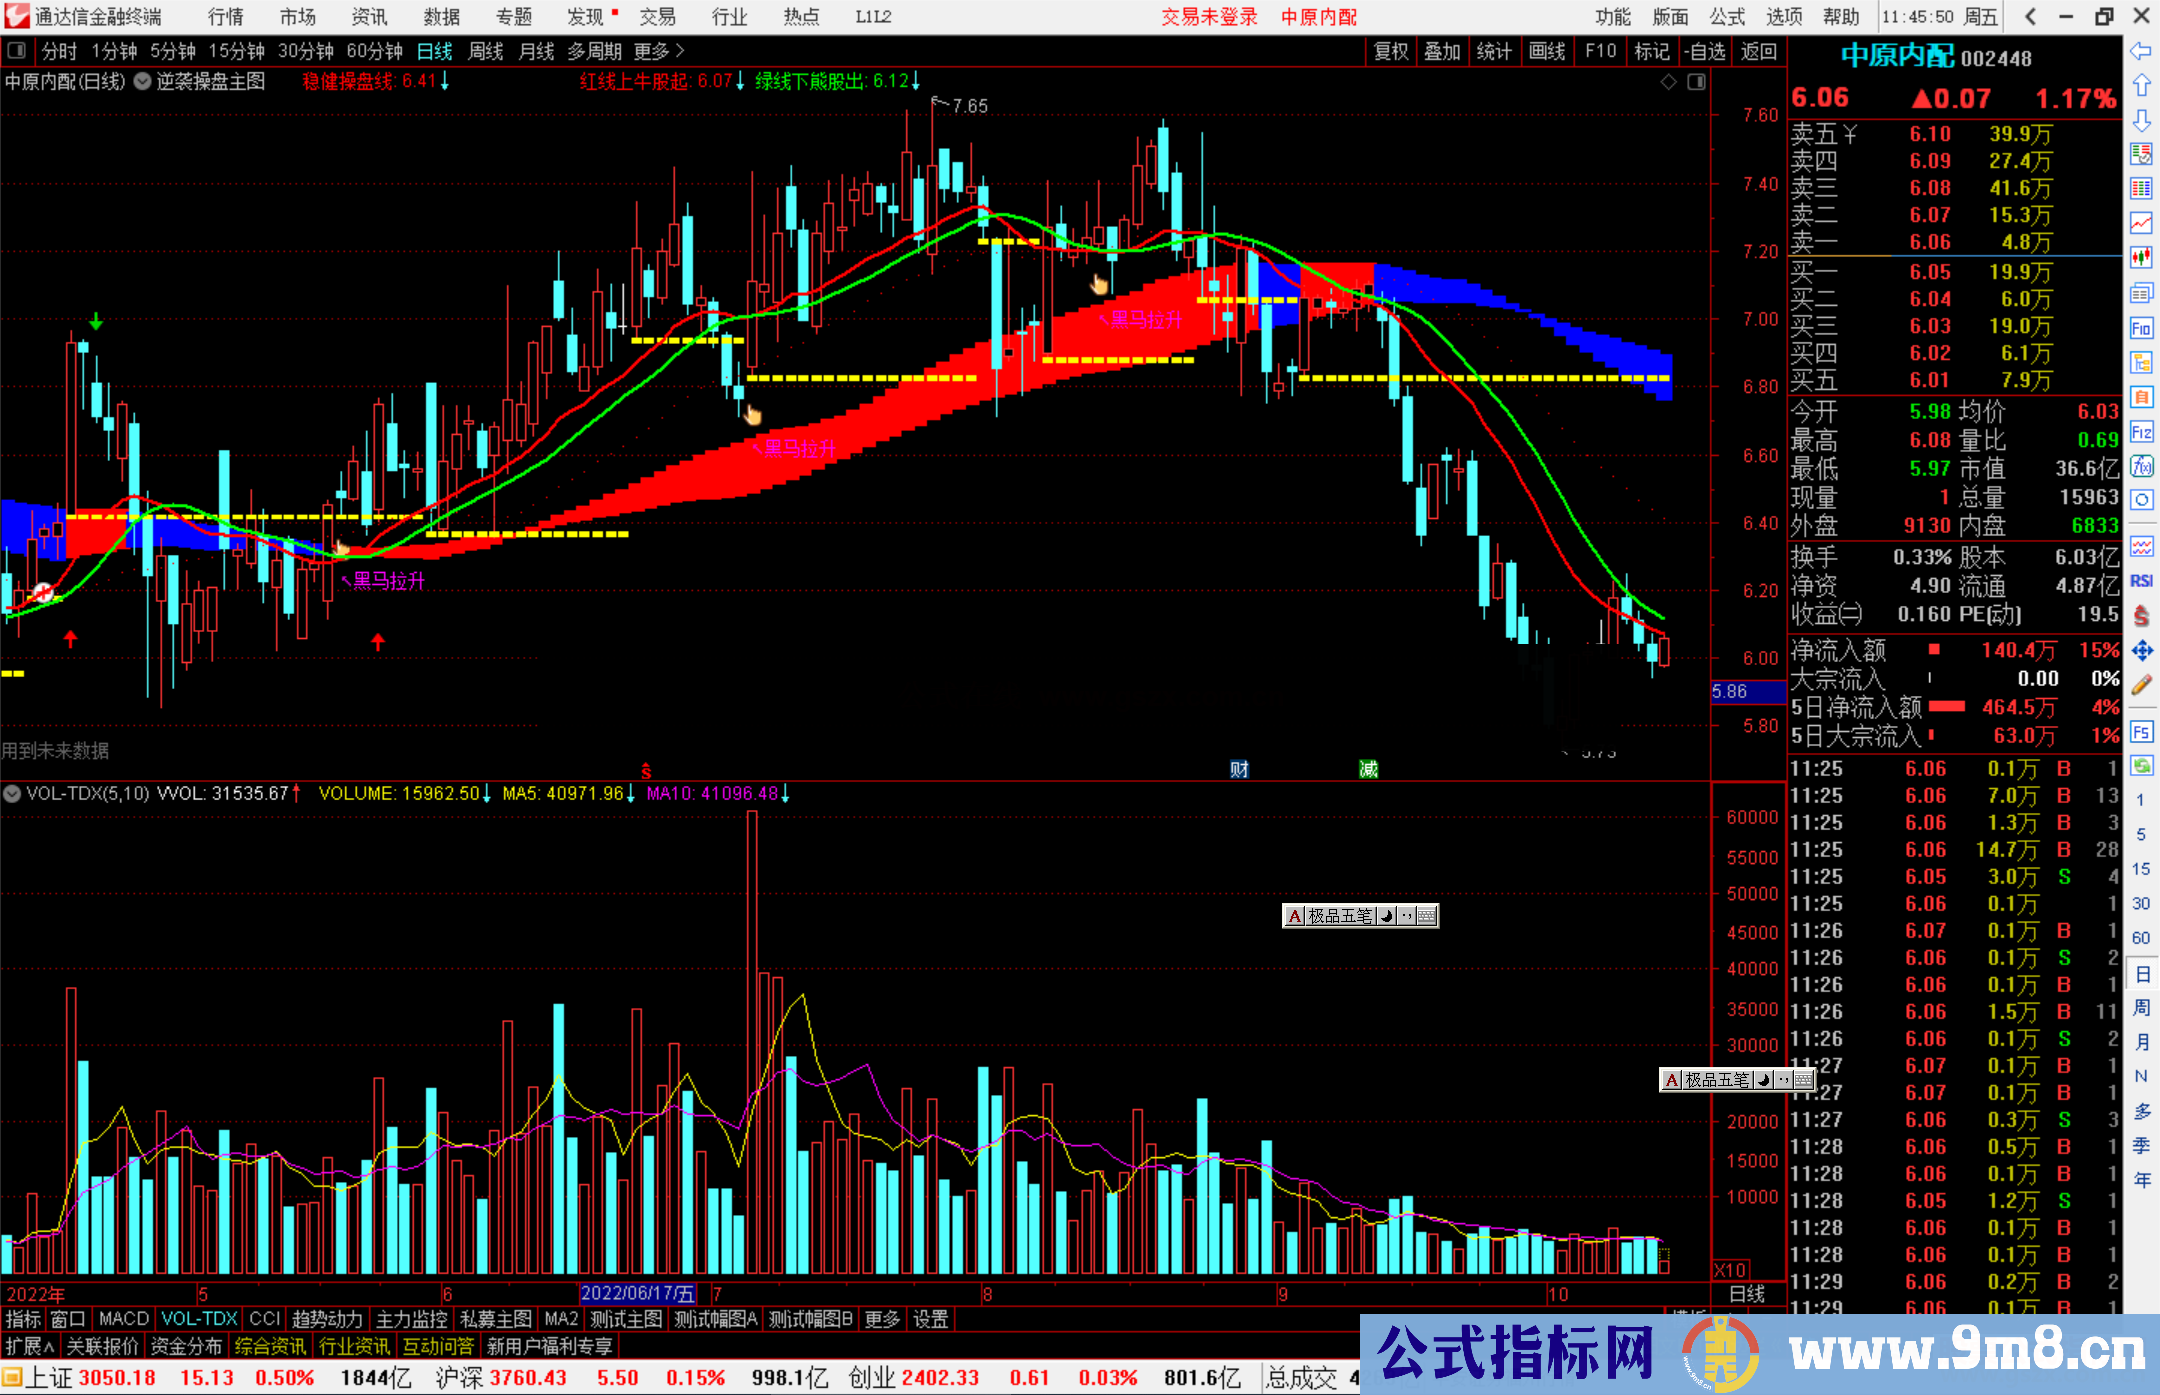The image size is (2160, 1395).
Task: Click the back arrow icon in right sidebar
Action: [x=2141, y=51]
